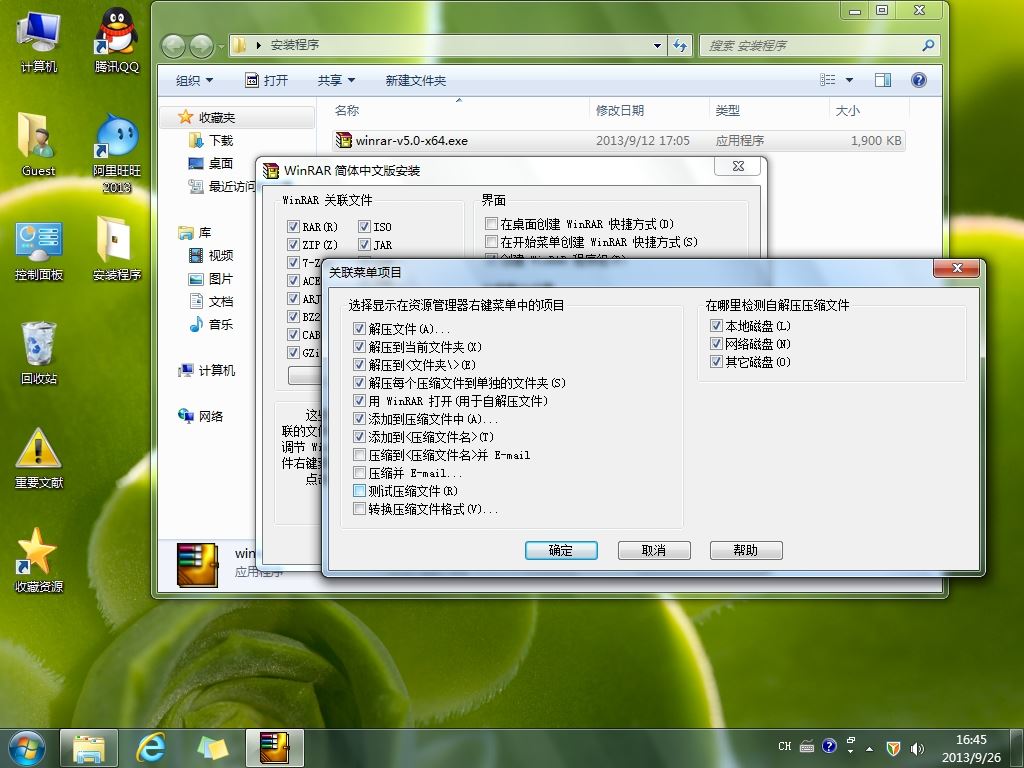The height and width of the screenshot is (768, 1024).
Task: Confirm with the 确定 button
Action: point(561,551)
